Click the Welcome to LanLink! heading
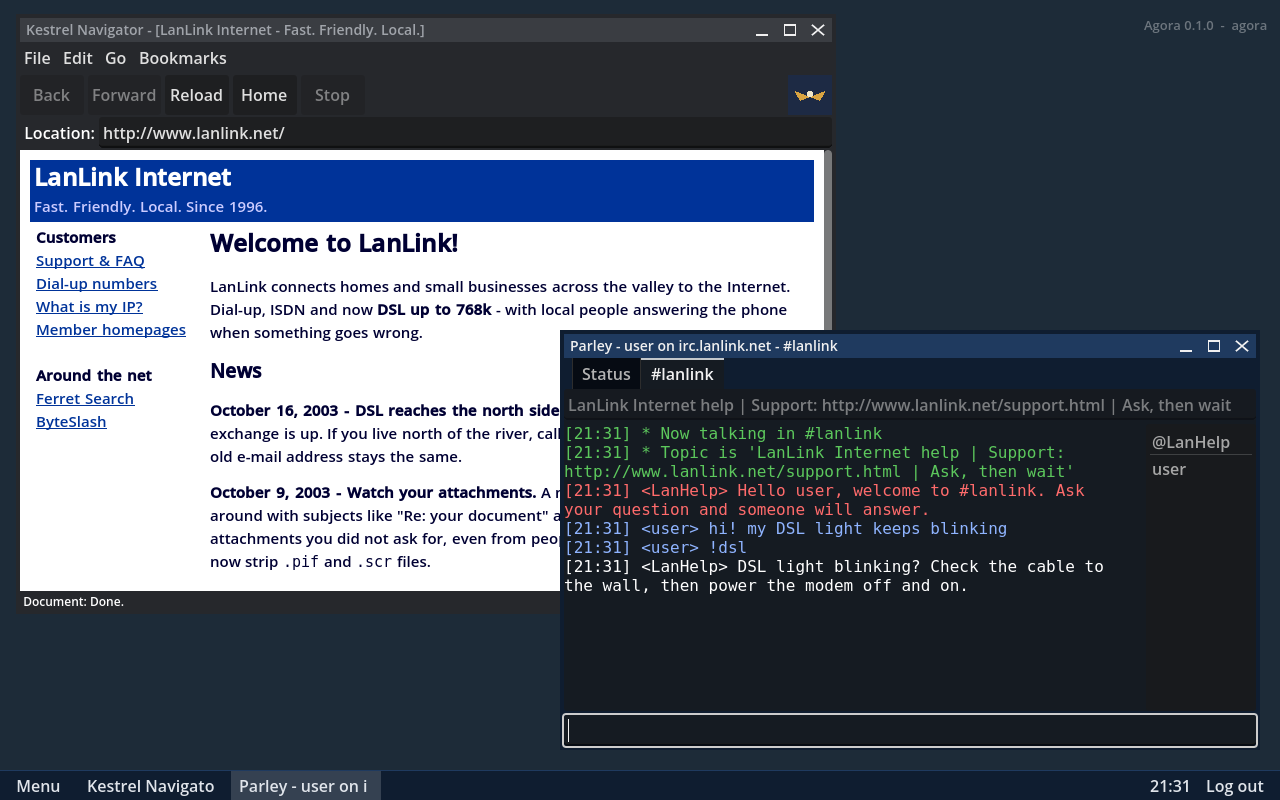This screenshot has height=800, width=1280. [x=334, y=243]
